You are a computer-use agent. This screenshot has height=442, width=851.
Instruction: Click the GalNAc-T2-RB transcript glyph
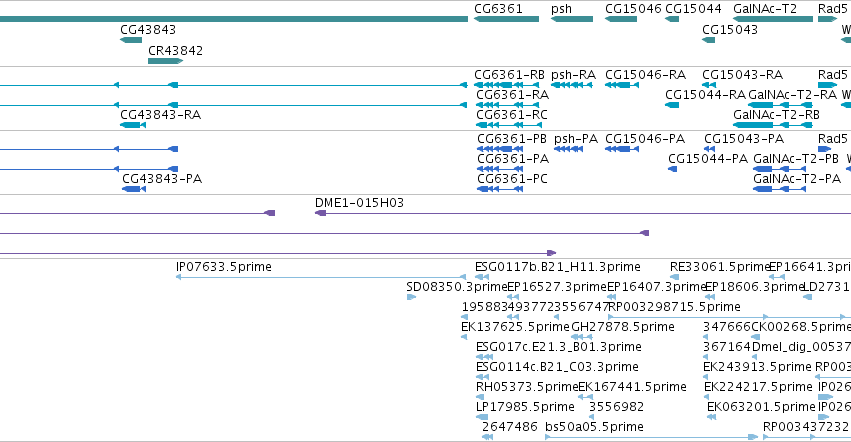(773, 125)
